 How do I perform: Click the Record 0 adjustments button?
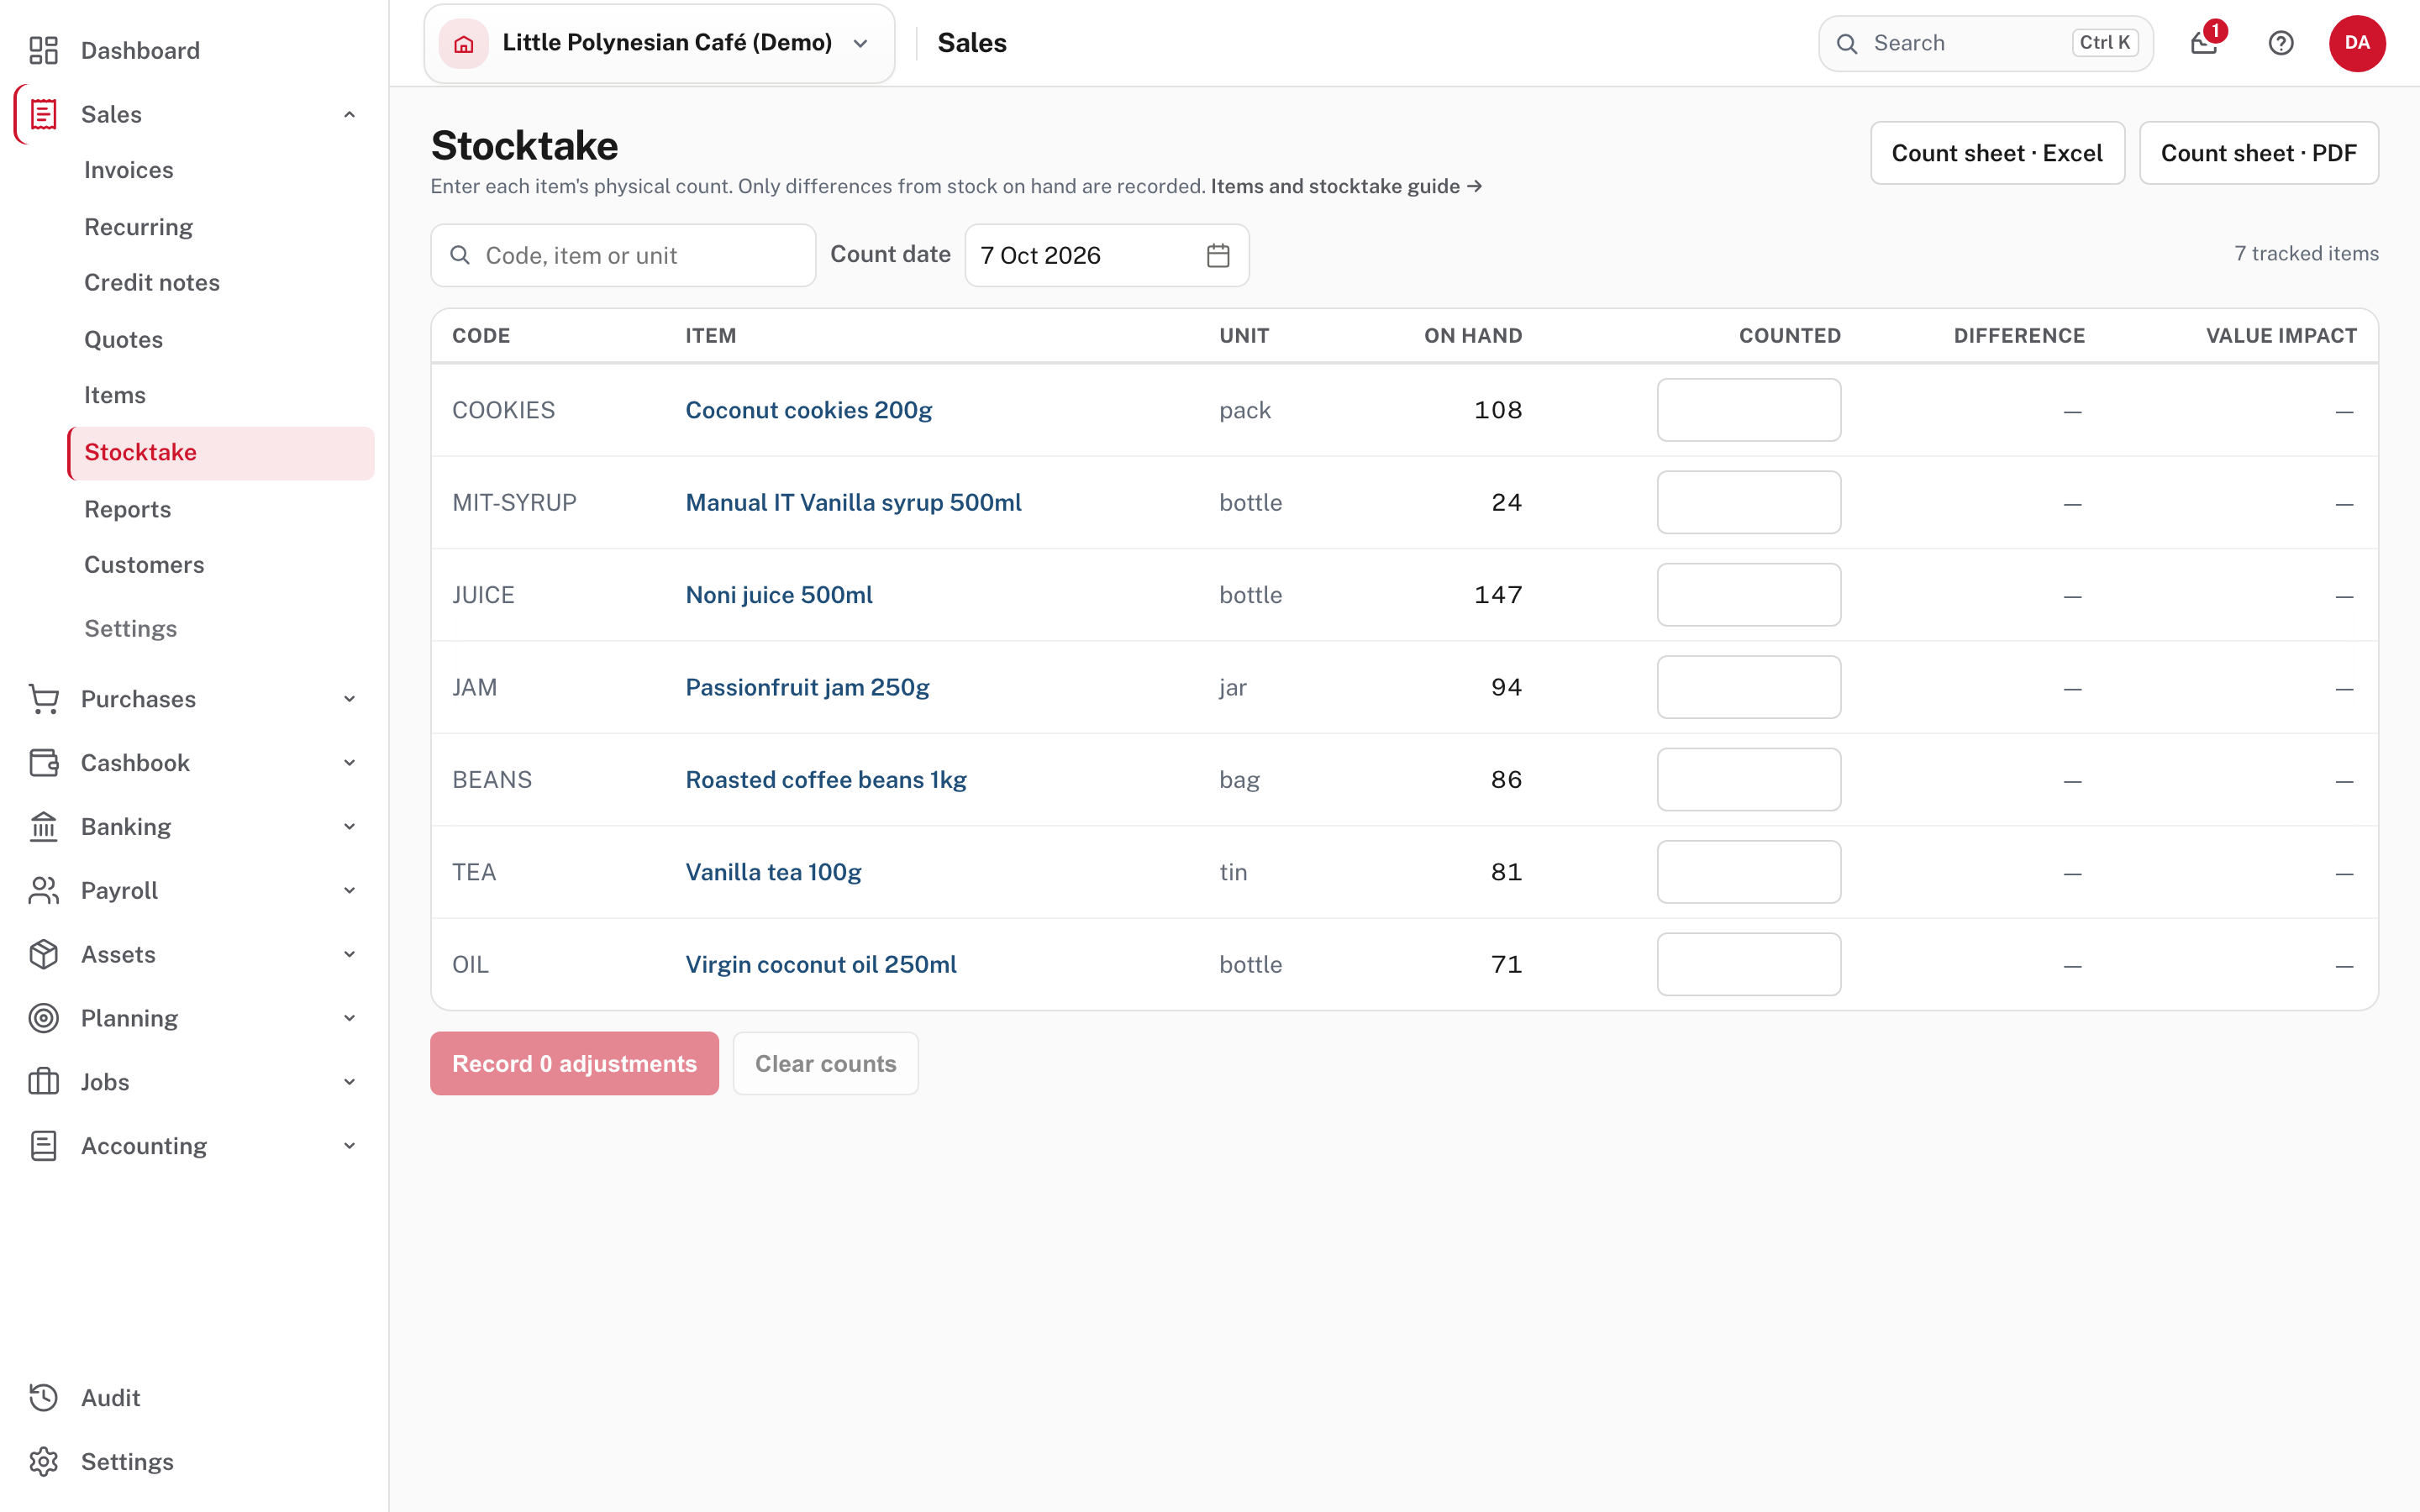point(574,1064)
